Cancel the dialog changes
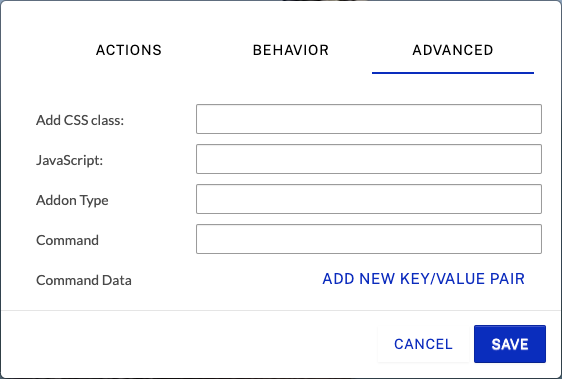562x379 pixels. coord(423,344)
